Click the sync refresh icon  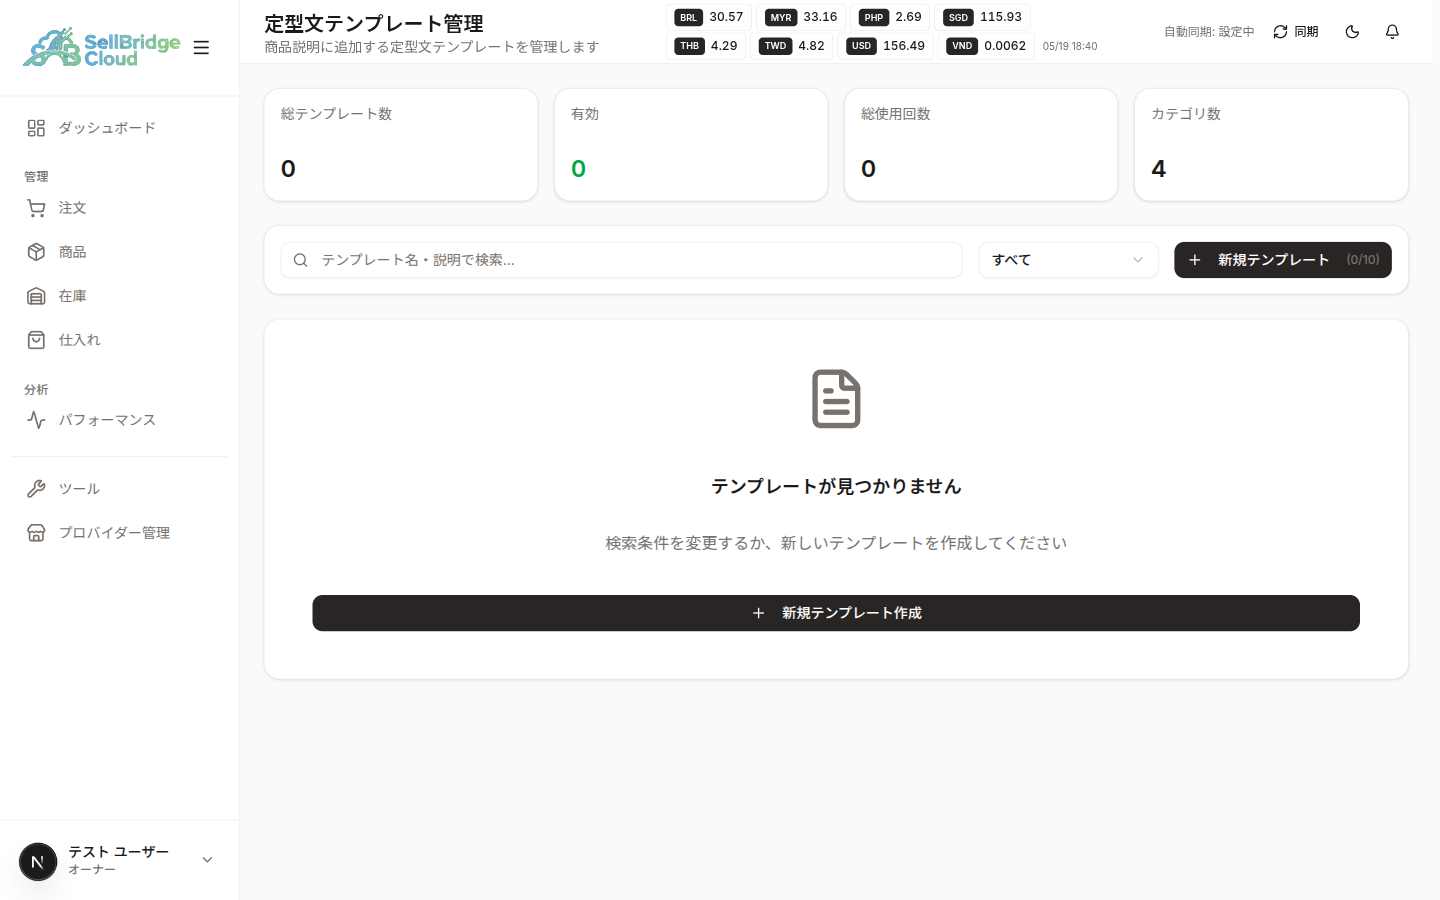pos(1280,32)
